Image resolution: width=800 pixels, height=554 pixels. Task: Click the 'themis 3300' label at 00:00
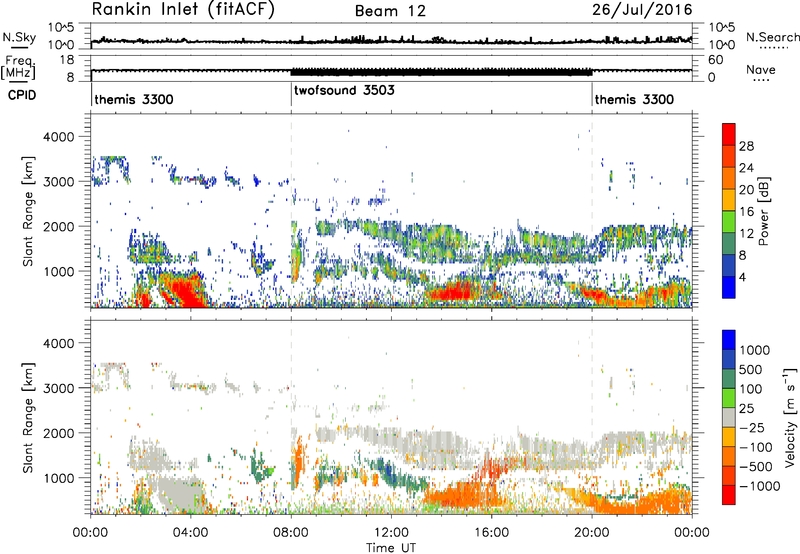[x=134, y=99]
